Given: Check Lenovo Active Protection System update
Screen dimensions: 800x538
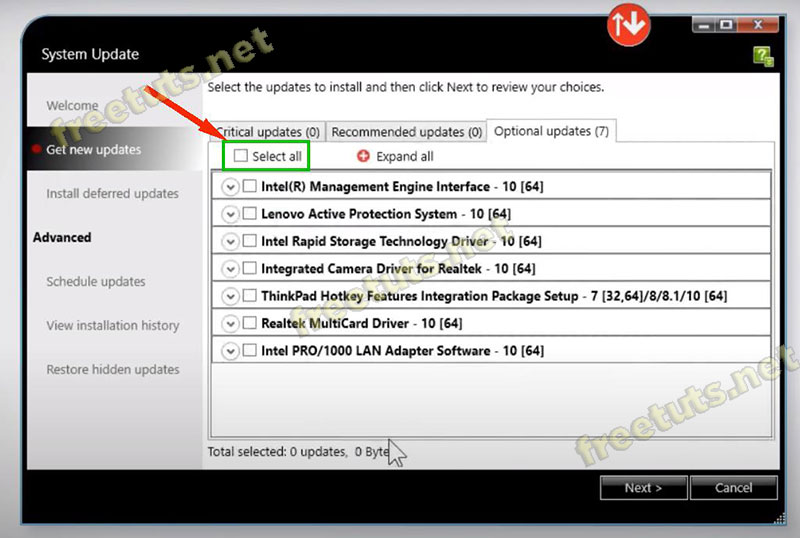Looking at the screenshot, I should tap(249, 213).
